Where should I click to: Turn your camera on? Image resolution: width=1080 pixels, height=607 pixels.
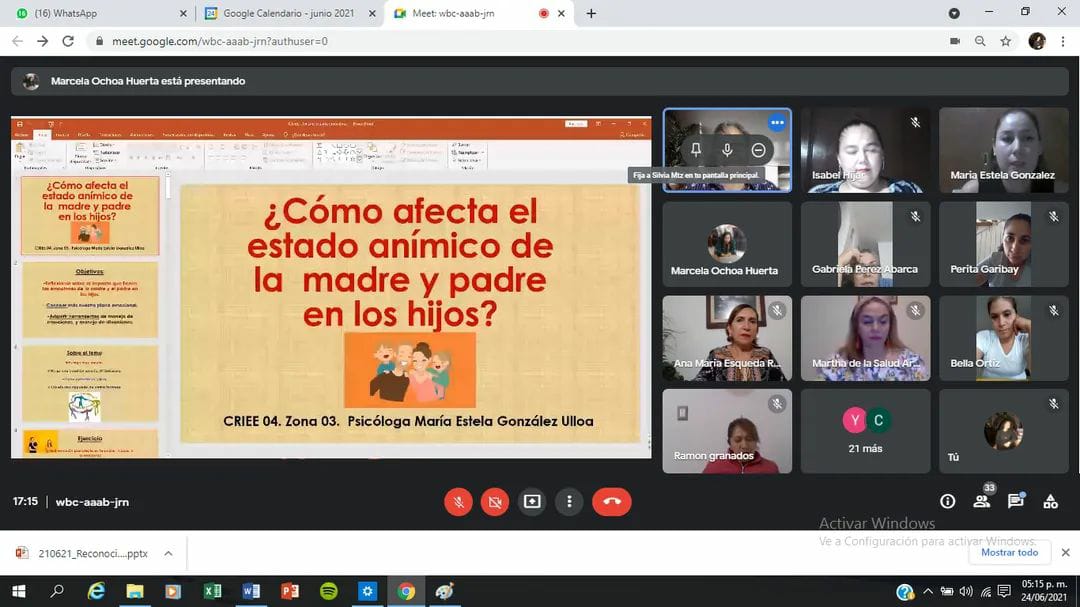coord(494,502)
